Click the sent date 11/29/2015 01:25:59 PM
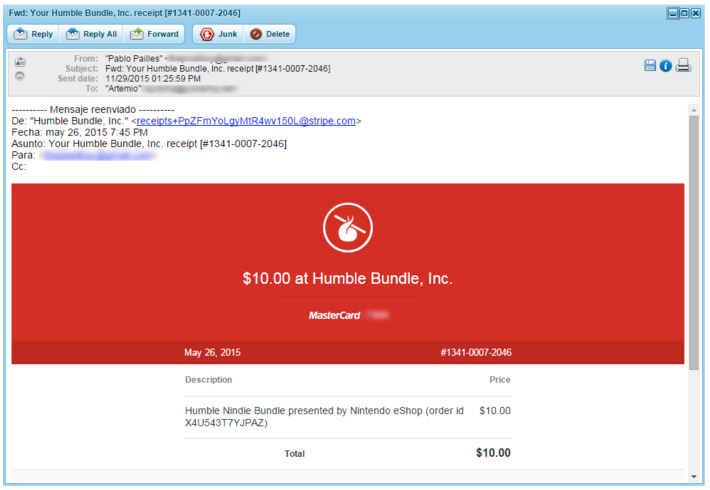The image size is (710, 490). (153, 79)
